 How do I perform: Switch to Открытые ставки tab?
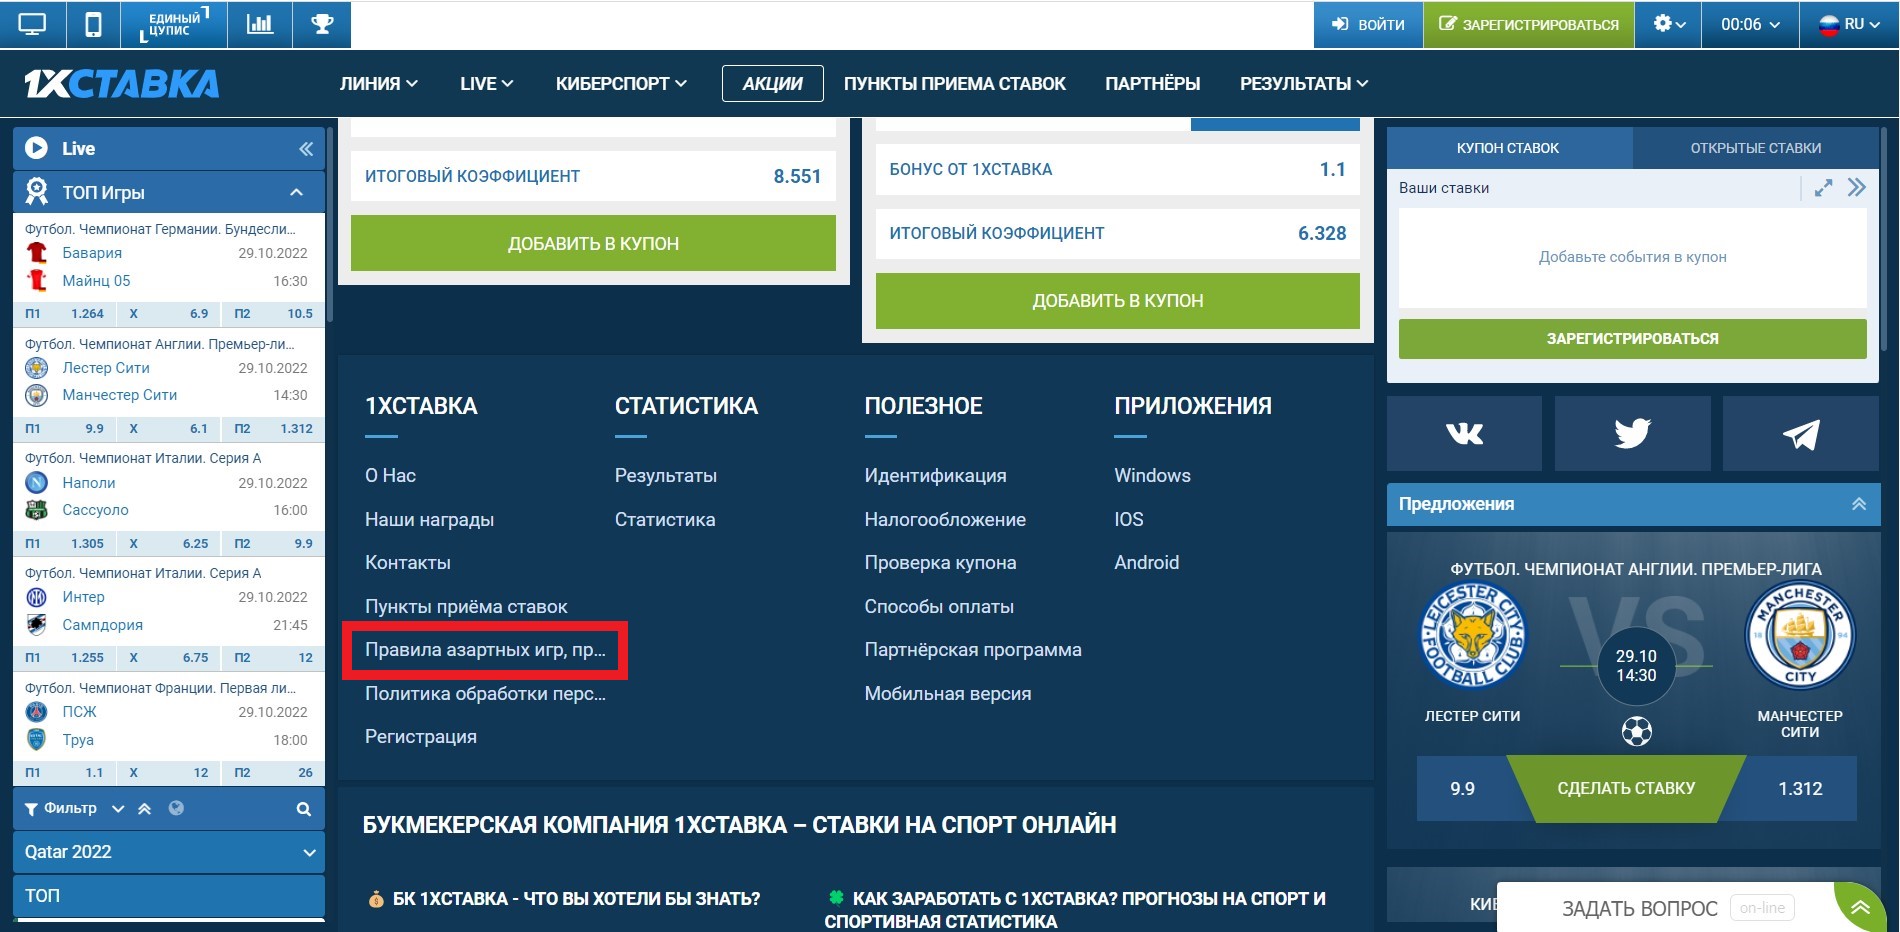(x=1755, y=148)
